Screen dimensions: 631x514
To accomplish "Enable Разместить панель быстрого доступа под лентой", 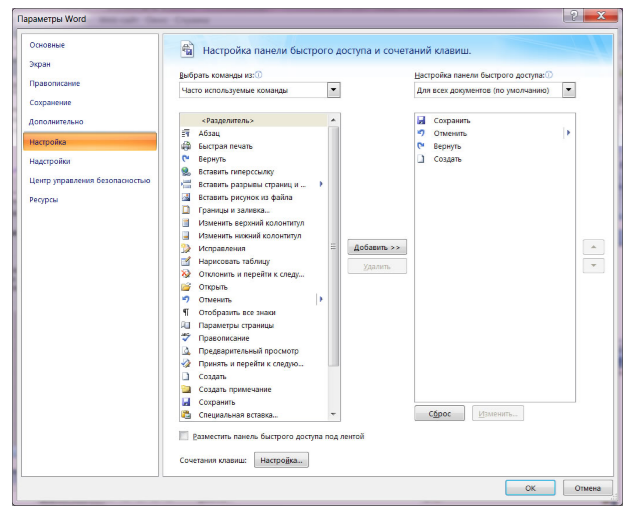I will (x=183, y=436).
